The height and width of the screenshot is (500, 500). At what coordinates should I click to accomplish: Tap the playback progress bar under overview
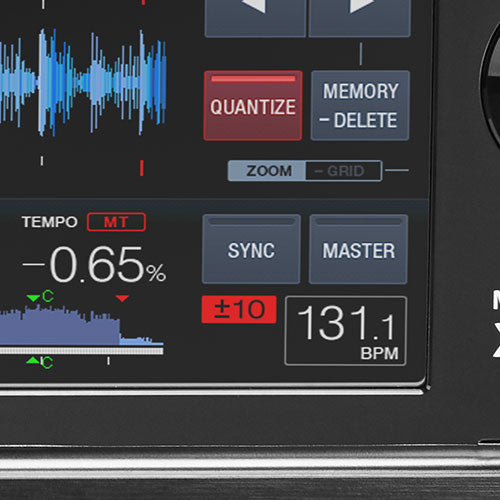click(x=82, y=351)
